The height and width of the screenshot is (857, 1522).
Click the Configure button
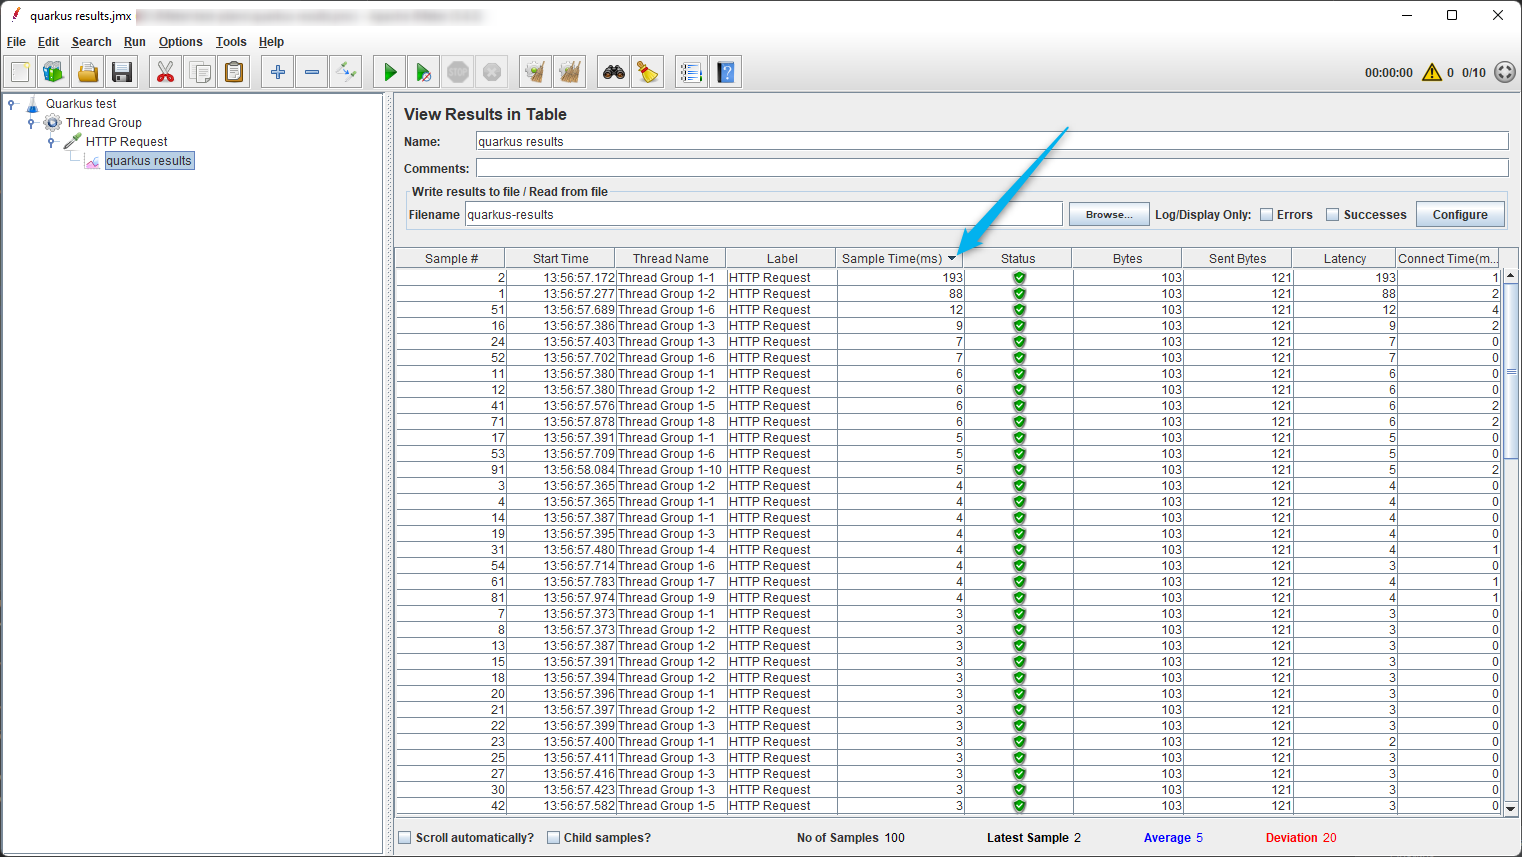point(1459,215)
